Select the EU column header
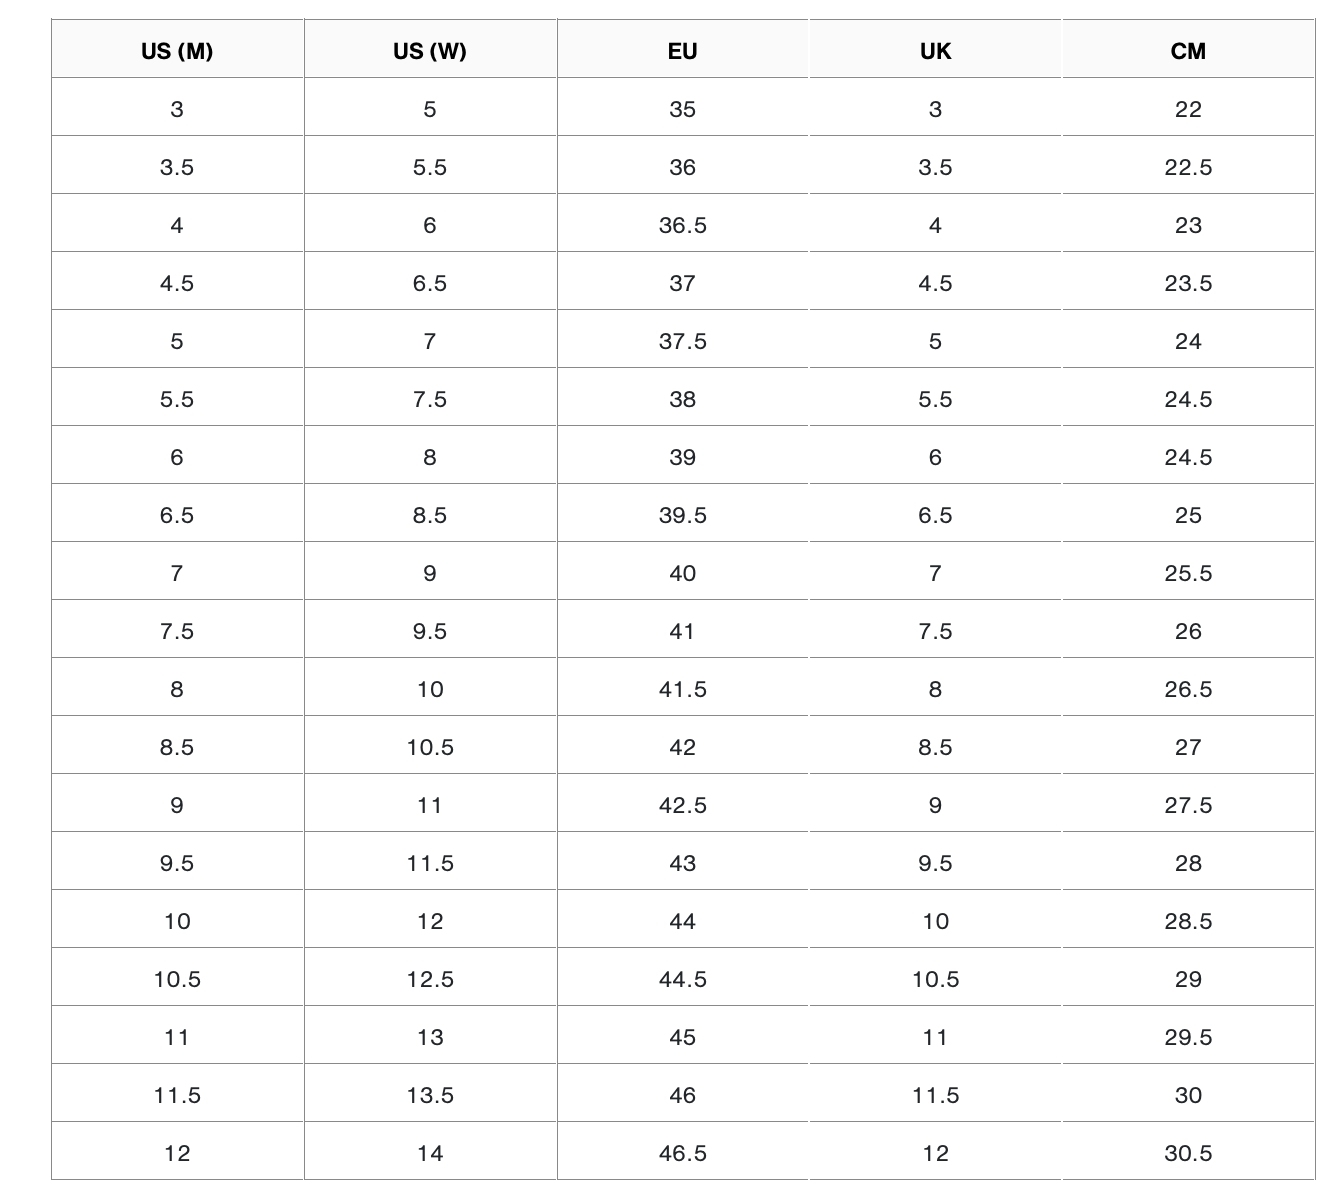Screen dimensions: 1342x1202 point(682,51)
